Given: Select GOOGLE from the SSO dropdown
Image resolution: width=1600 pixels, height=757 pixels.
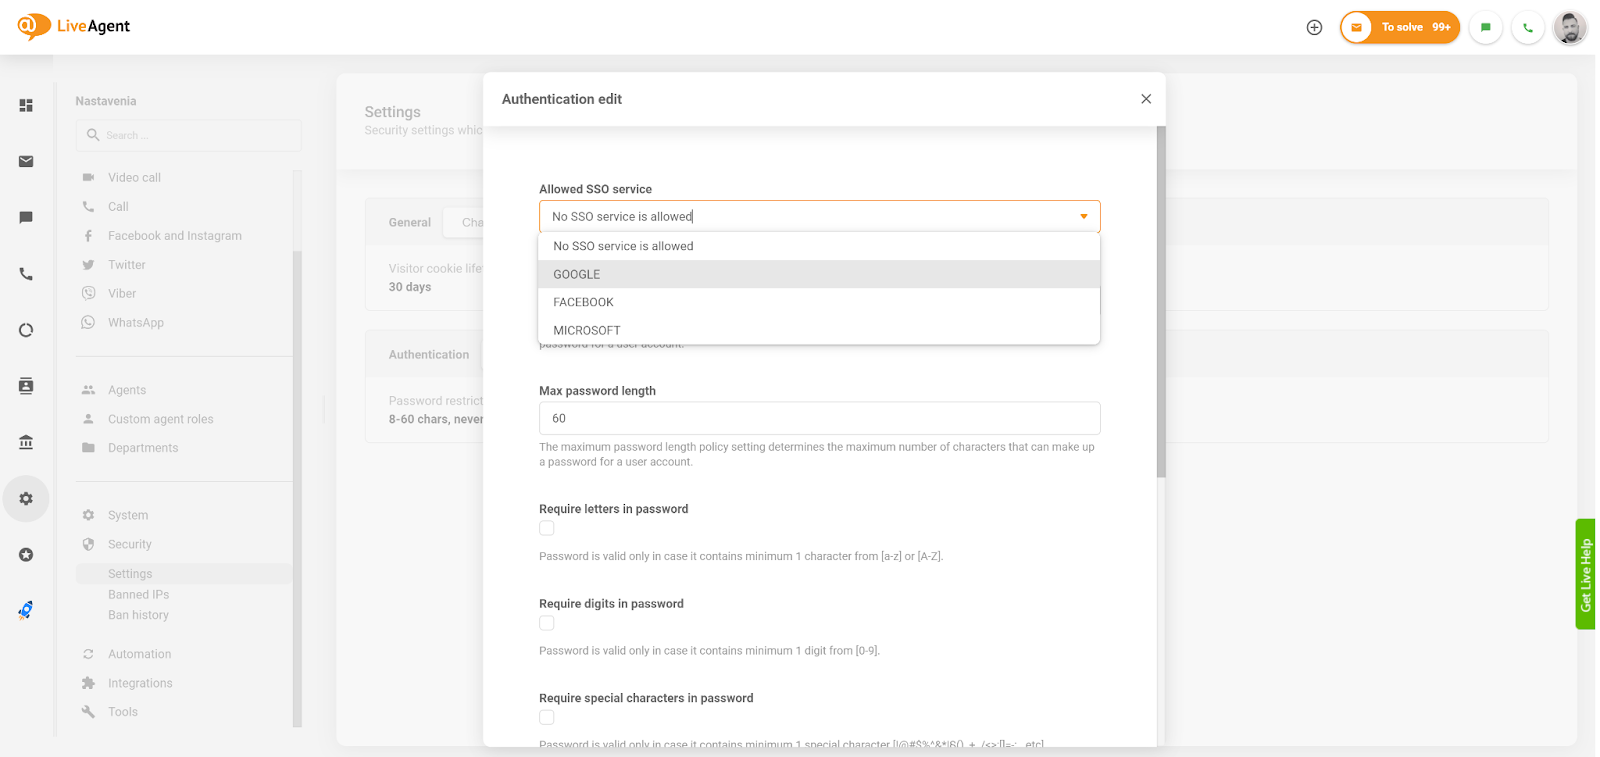Looking at the screenshot, I should click(x=819, y=274).
